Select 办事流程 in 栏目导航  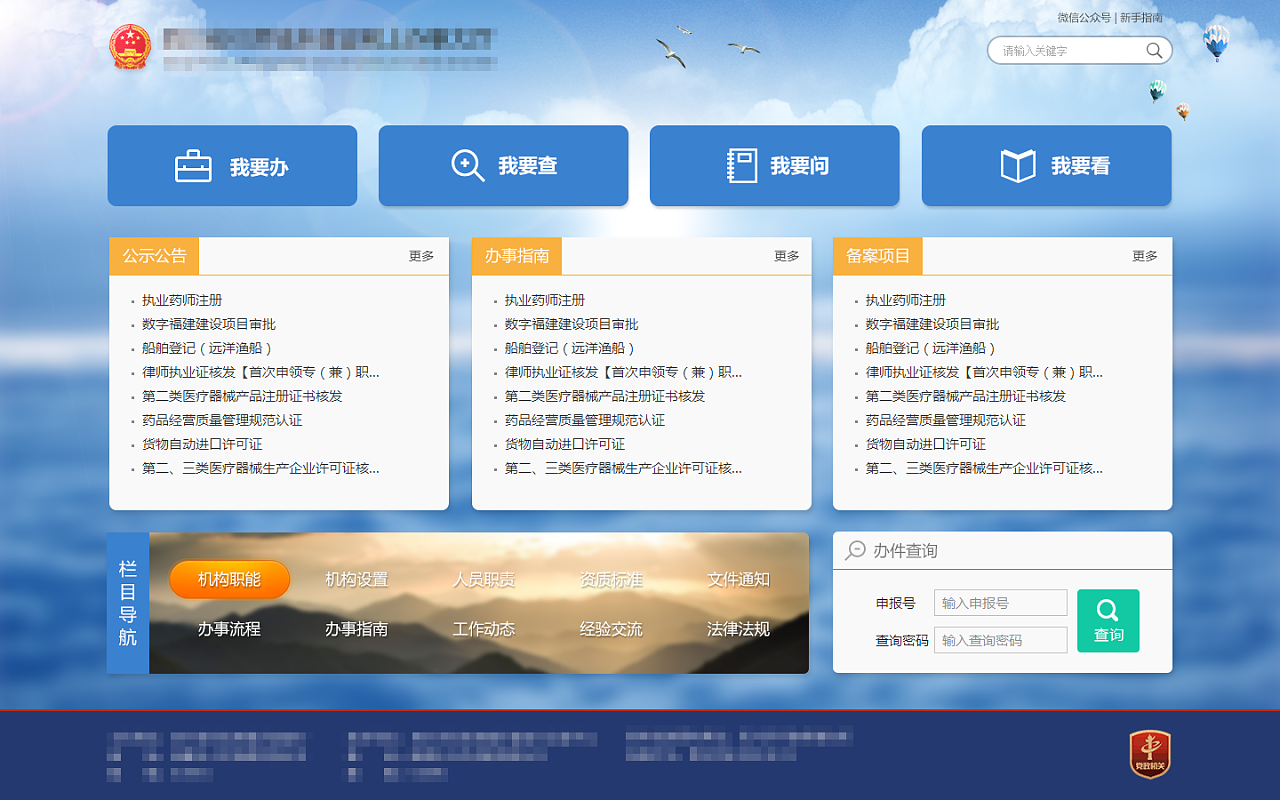229,629
